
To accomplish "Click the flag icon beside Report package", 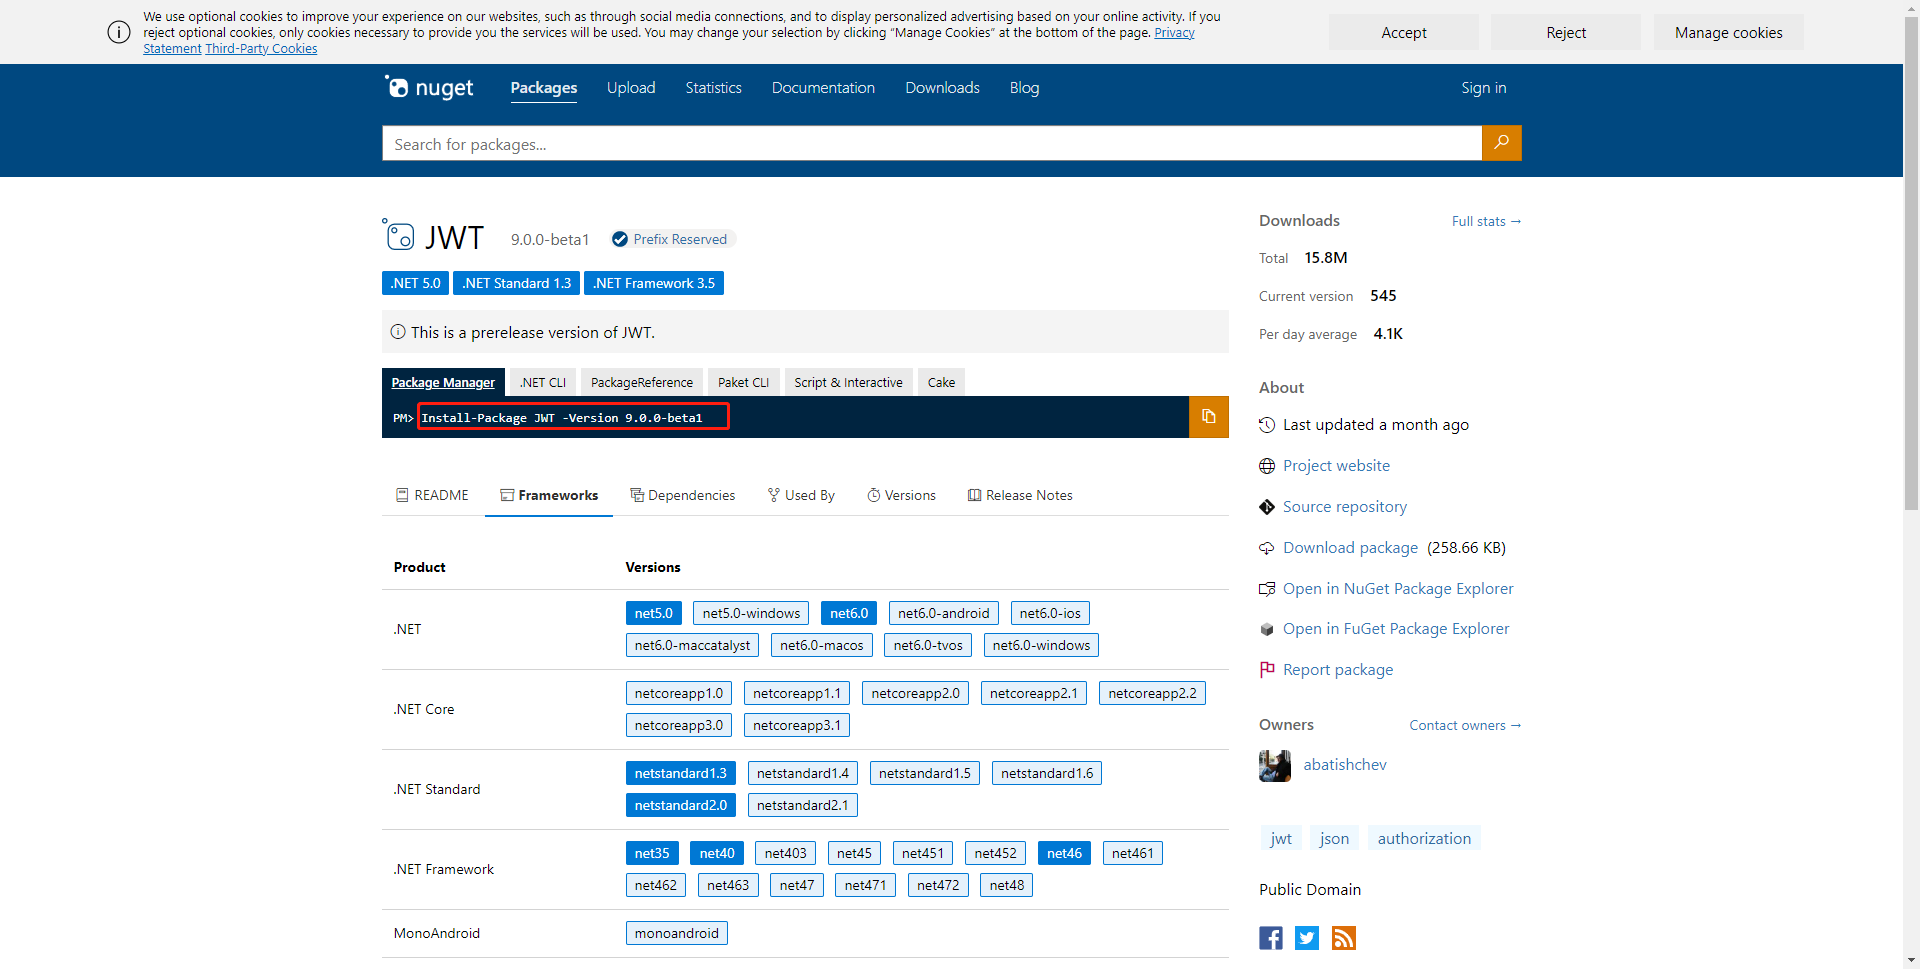I will (1267, 669).
